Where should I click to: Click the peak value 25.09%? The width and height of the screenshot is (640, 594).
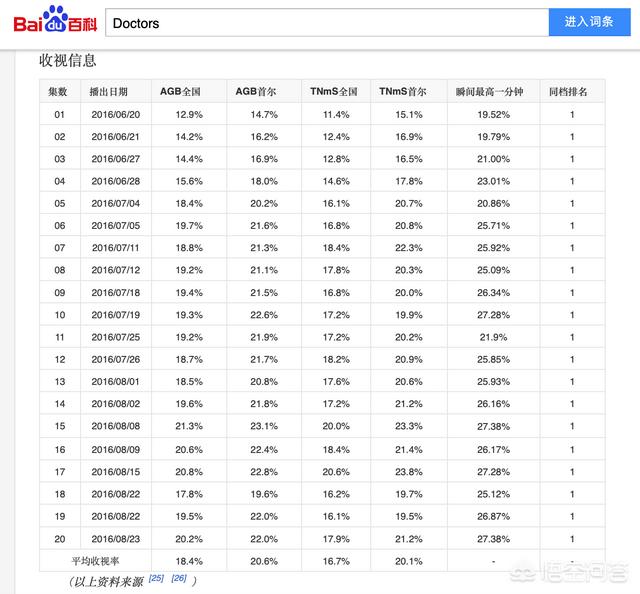493,270
